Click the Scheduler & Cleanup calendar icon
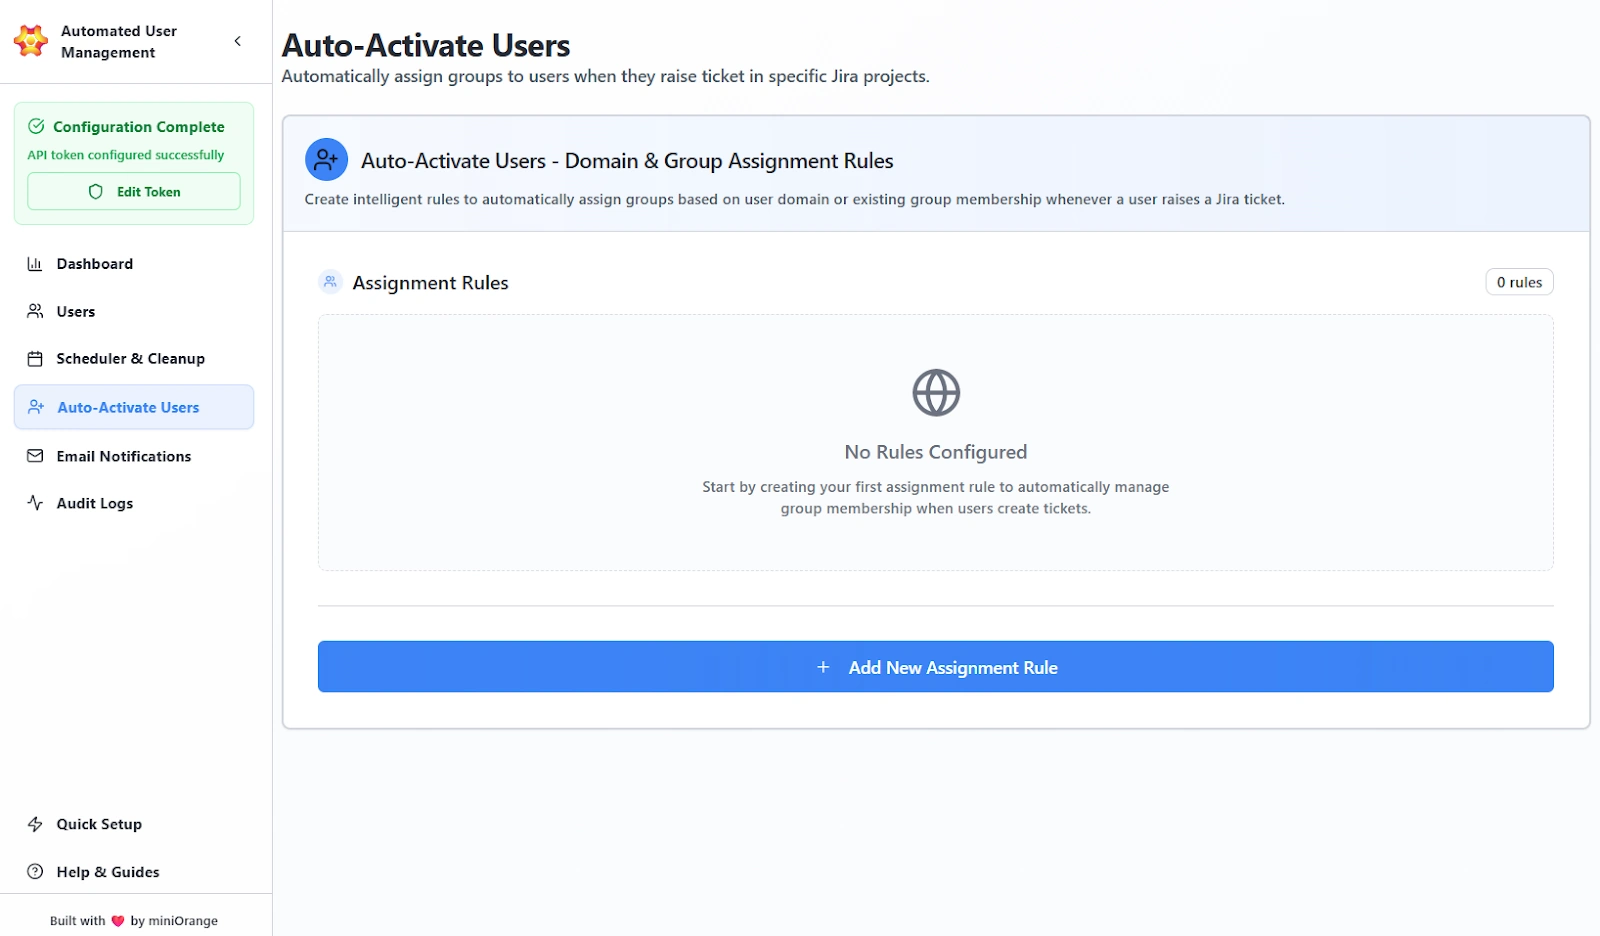1600x936 pixels. pyautogui.click(x=34, y=358)
